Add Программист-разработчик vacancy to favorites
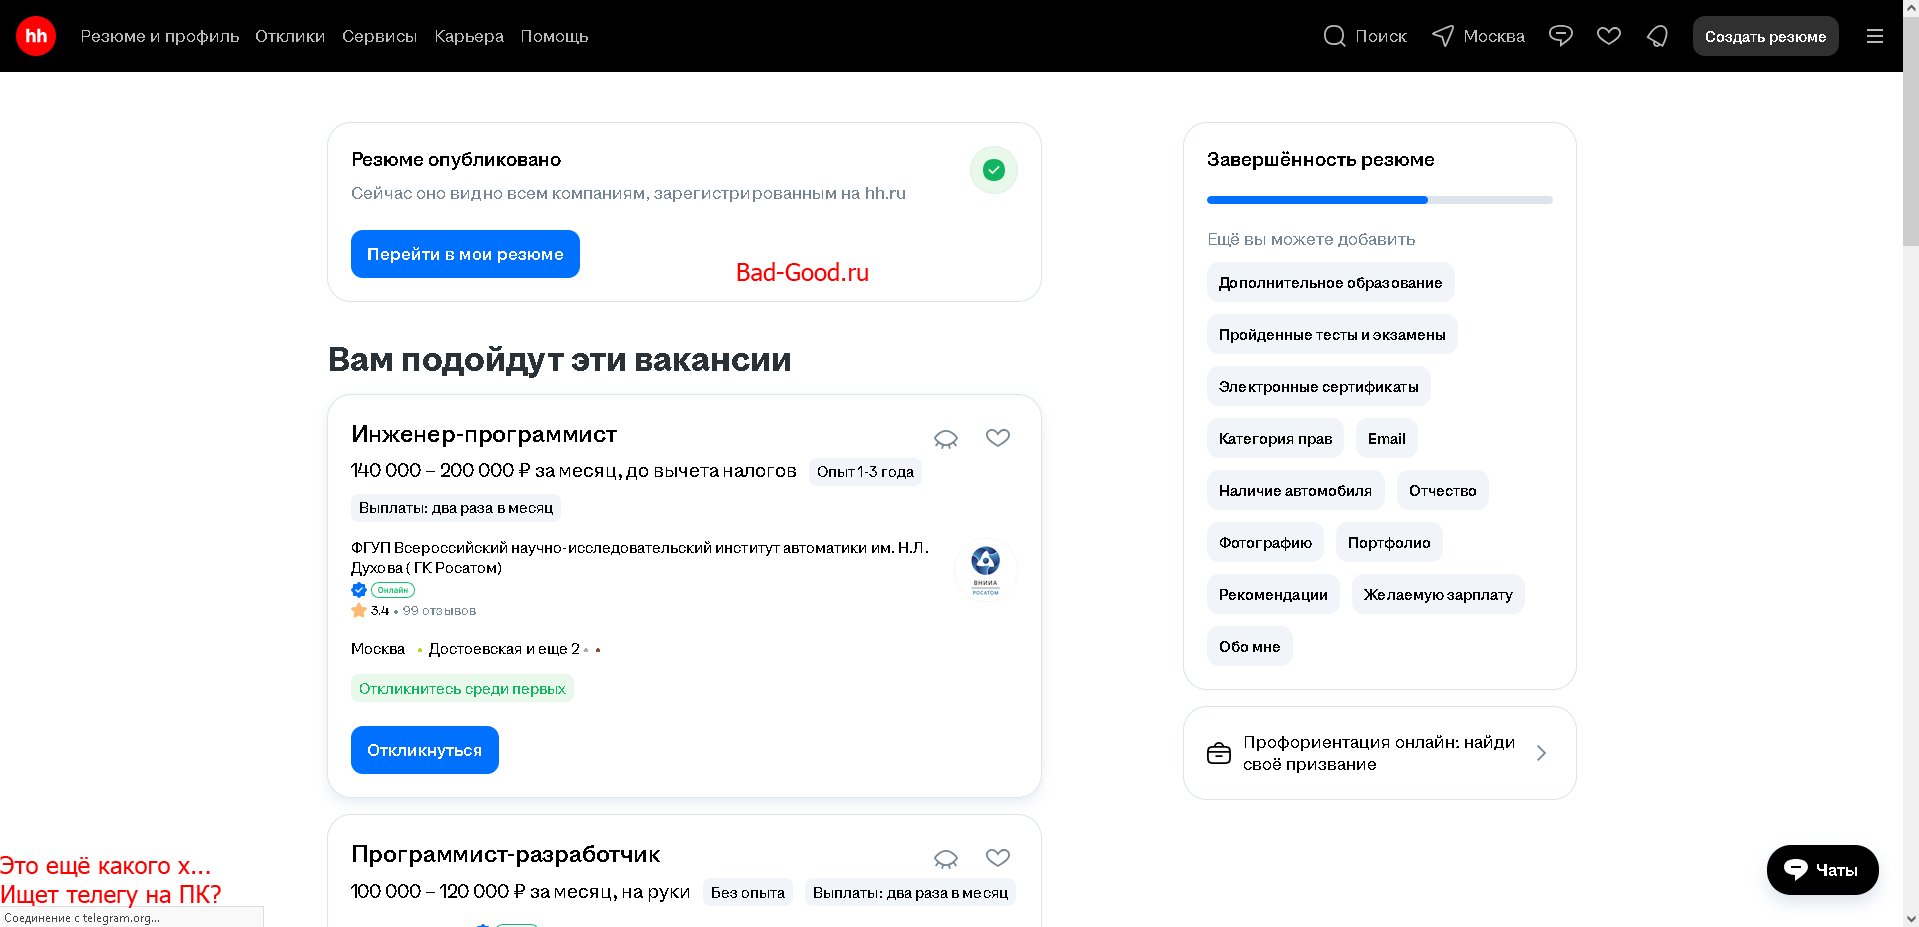This screenshot has width=1919, height=927. (997, 858)
